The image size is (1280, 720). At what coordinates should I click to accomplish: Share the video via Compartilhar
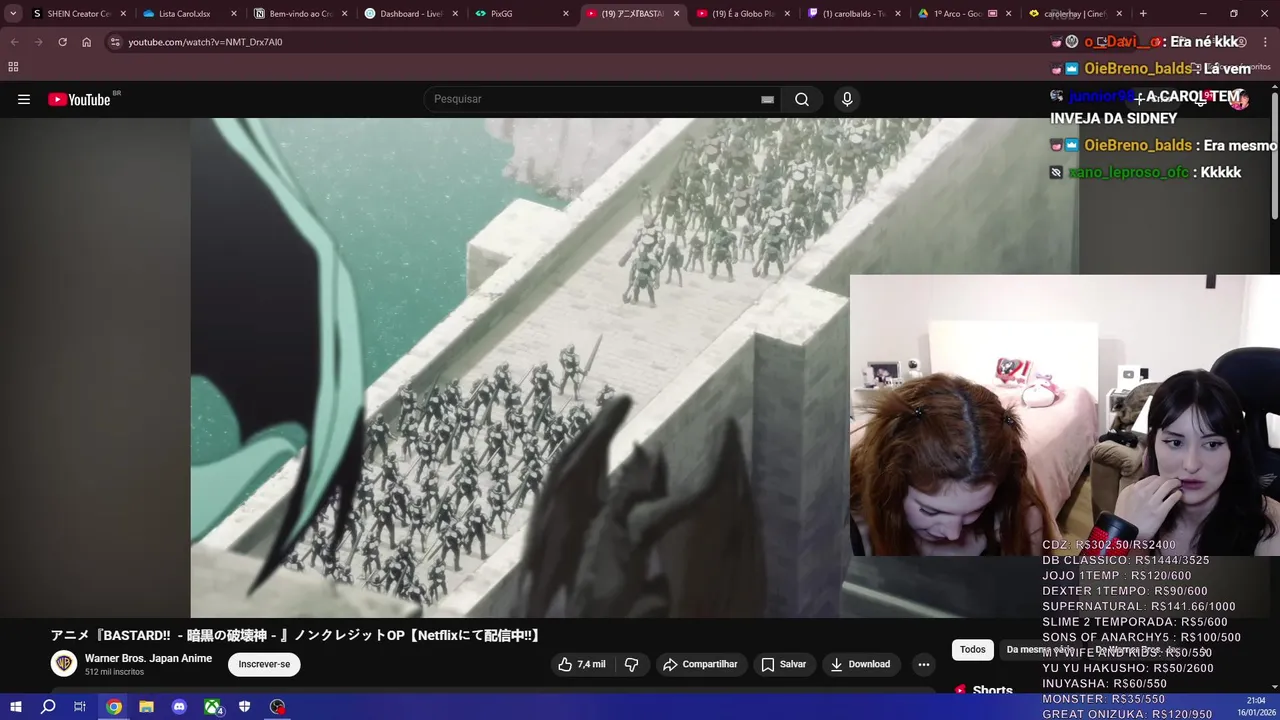point(700,664)
